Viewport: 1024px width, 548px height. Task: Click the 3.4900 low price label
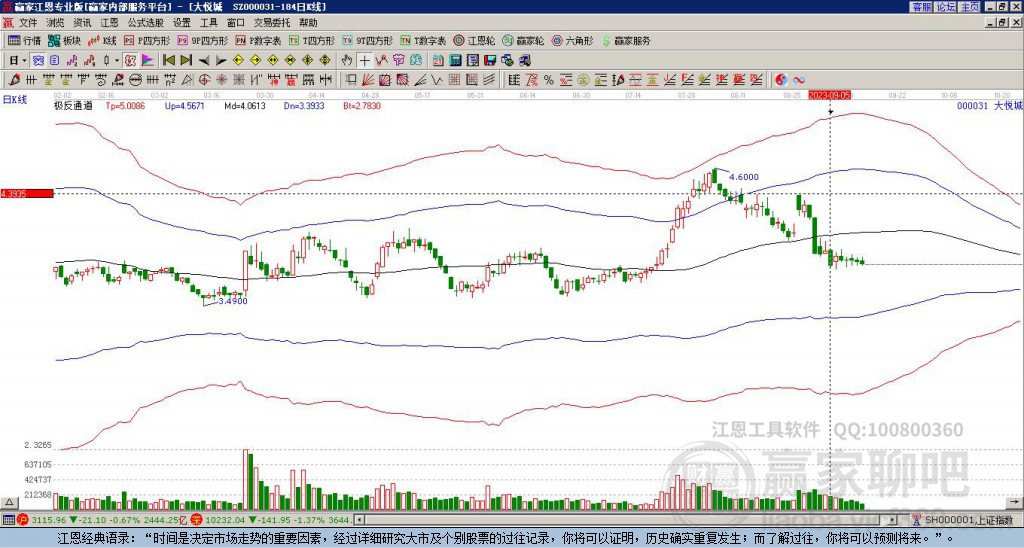click(x=232, y=301)
